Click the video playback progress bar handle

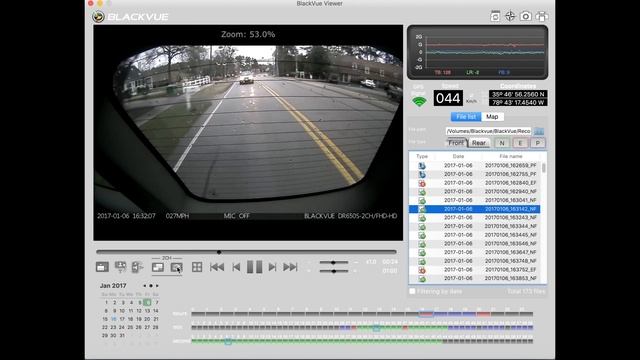(219, 252)
